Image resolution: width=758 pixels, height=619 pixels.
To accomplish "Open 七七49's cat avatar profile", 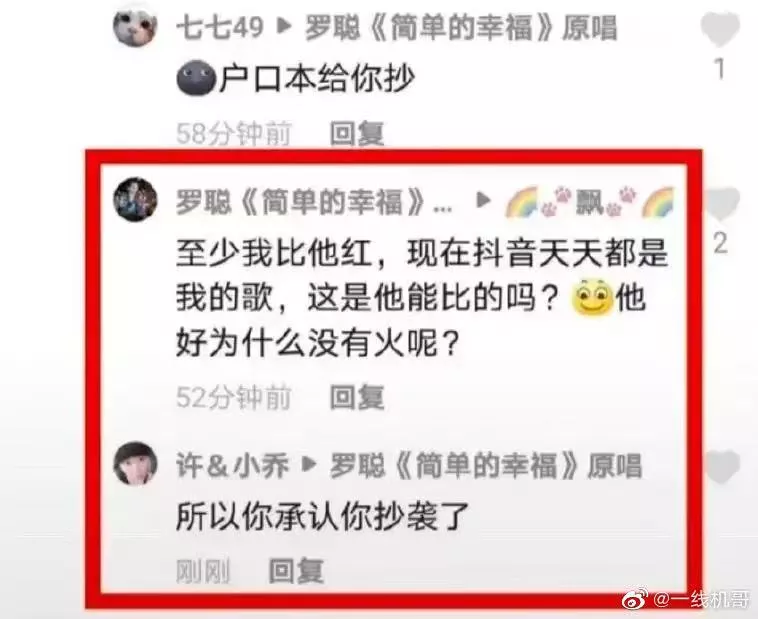I will (135, 25).
